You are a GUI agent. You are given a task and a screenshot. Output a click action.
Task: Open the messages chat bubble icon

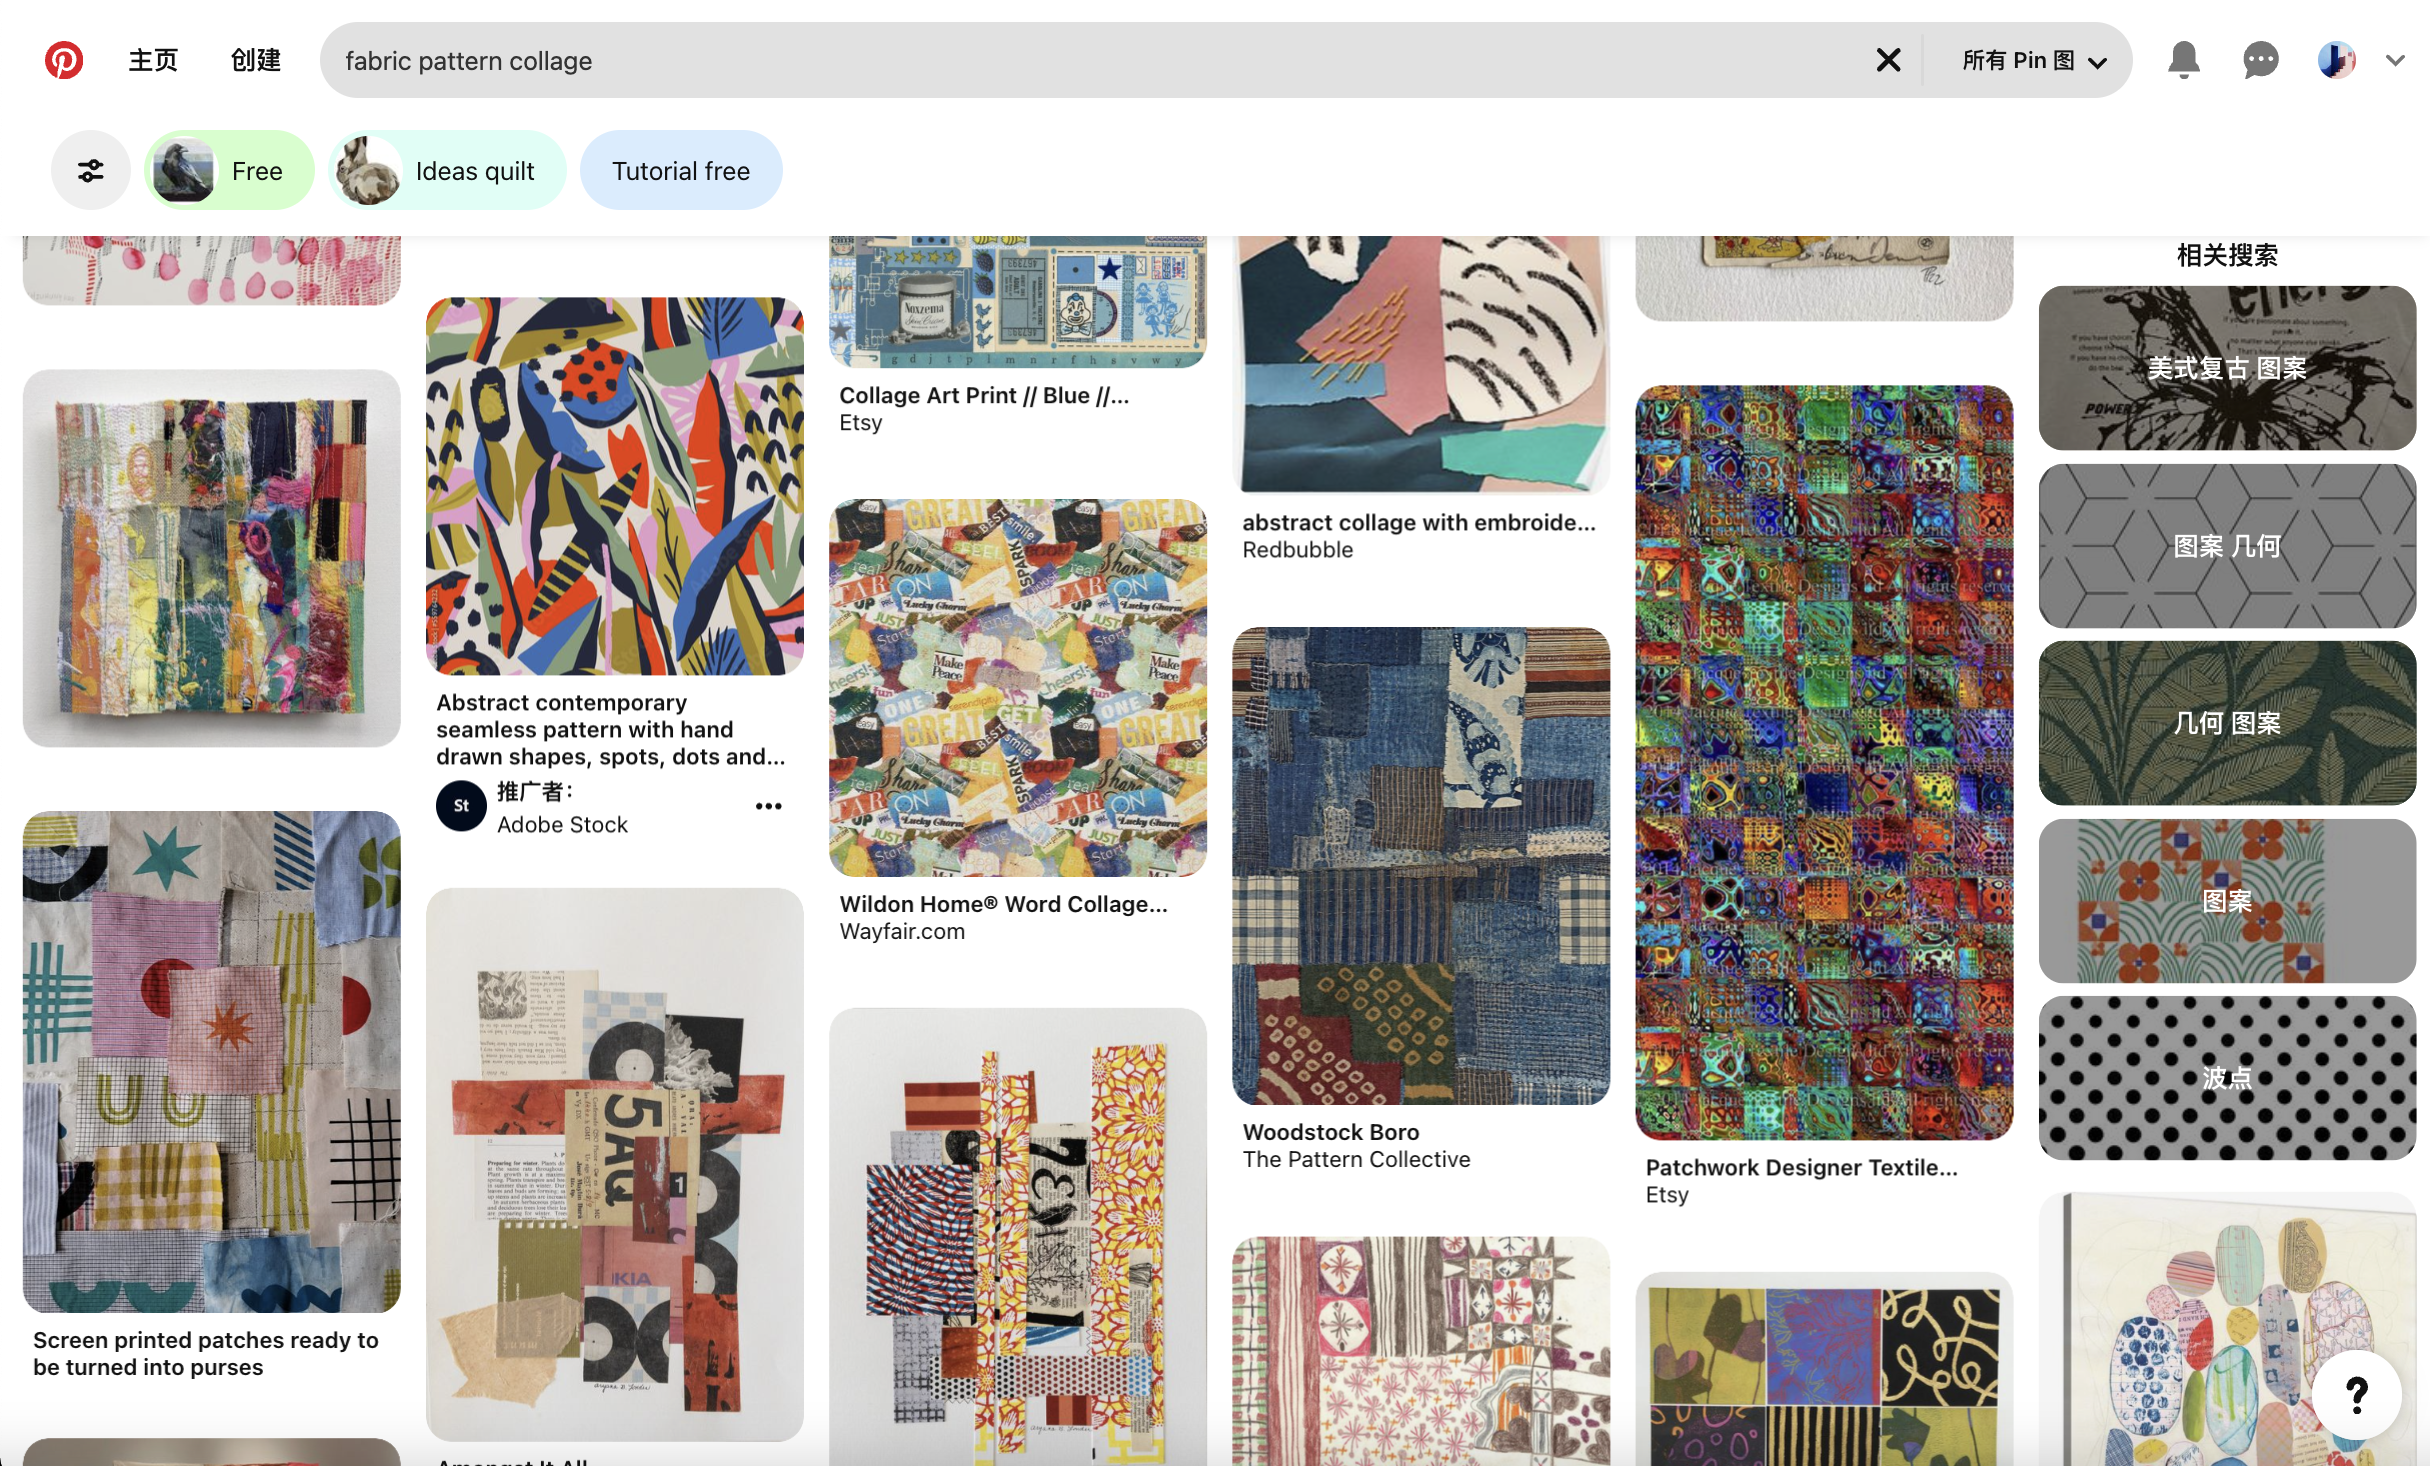(x=2260, y=60)
